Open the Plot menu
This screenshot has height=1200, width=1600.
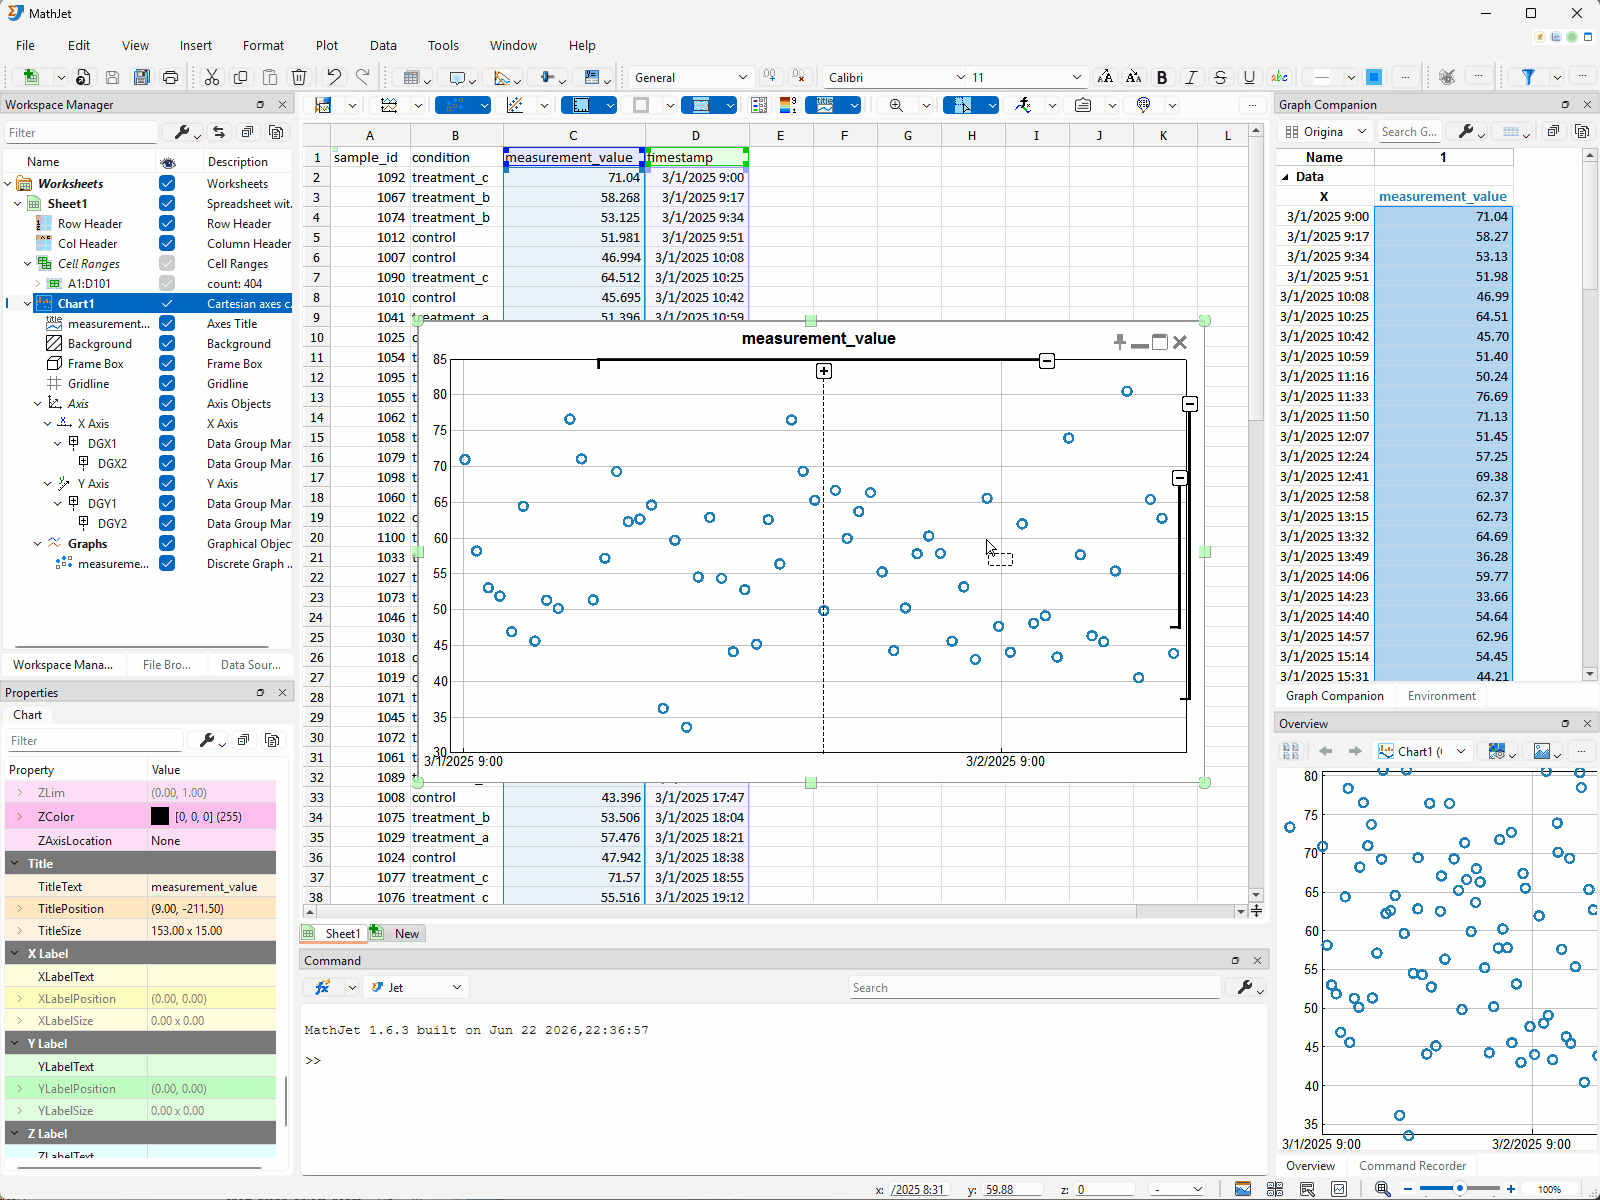click(x=327, y=45)
